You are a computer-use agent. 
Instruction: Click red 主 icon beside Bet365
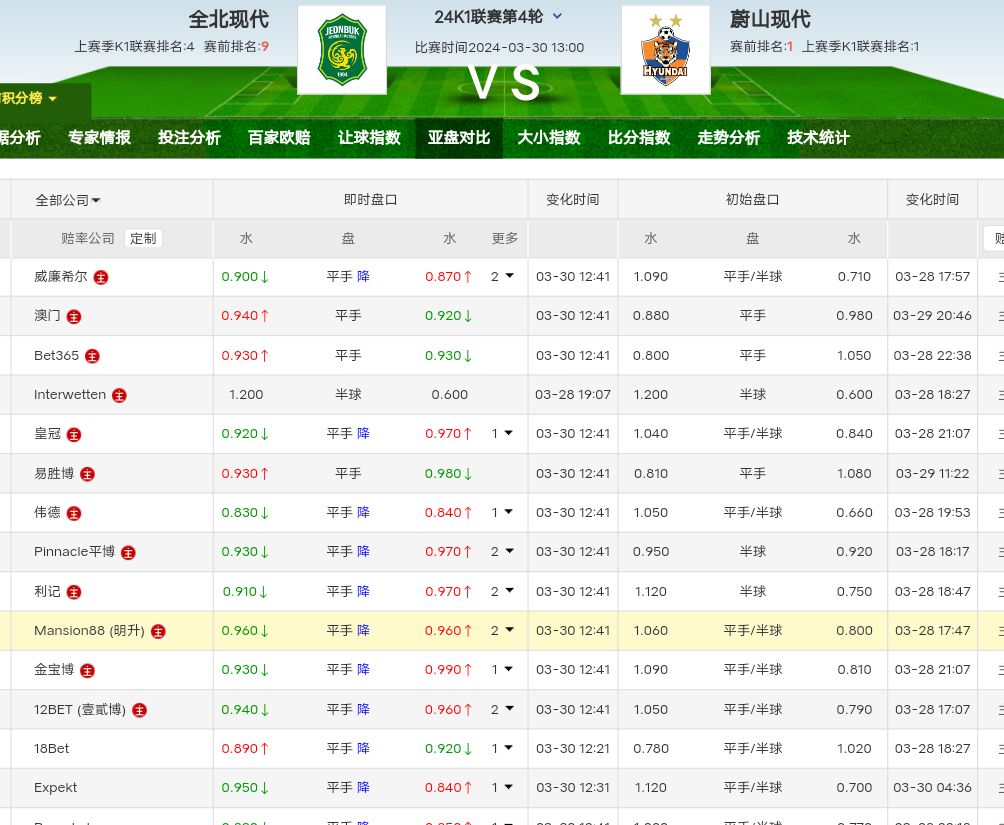[92, 356]
